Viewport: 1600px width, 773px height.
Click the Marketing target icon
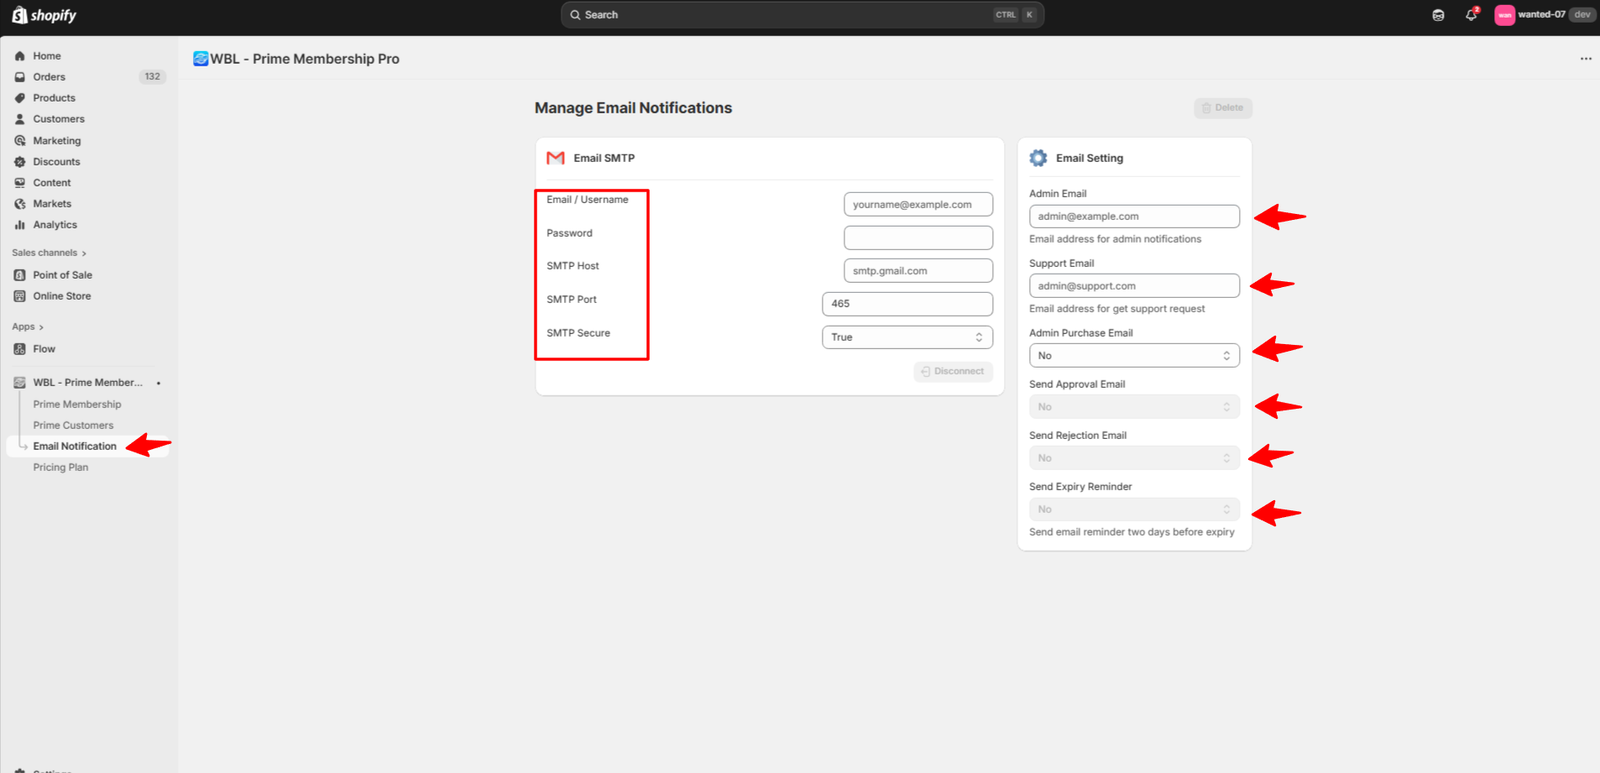click(x=19, y=141)
